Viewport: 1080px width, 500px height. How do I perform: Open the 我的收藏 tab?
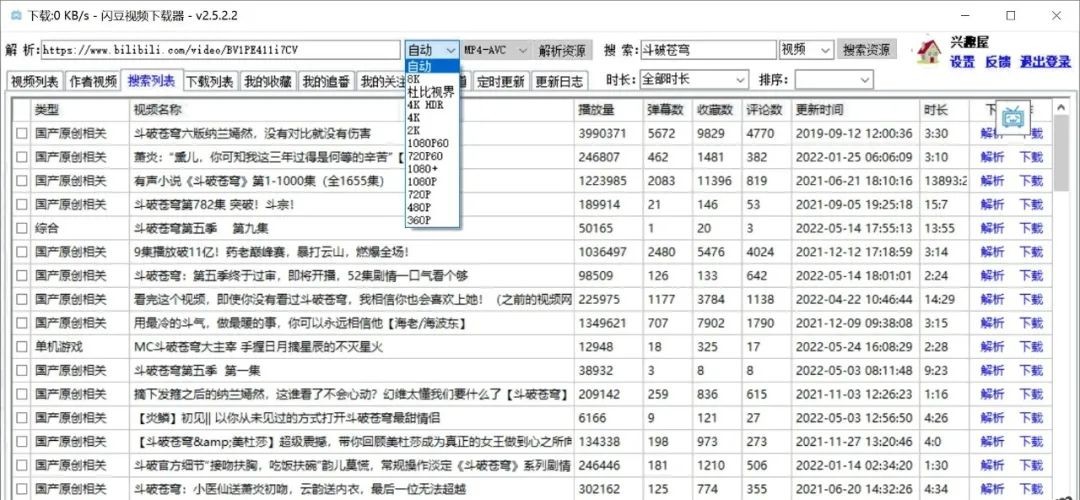[268, 81]
